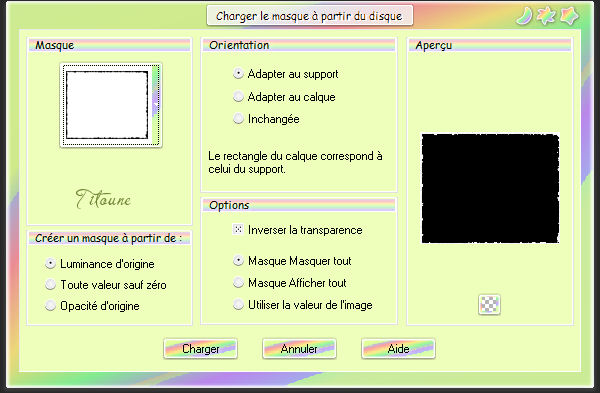Select Luminance d'origine radio button
The image size is (600, 393).
point(51,263)
